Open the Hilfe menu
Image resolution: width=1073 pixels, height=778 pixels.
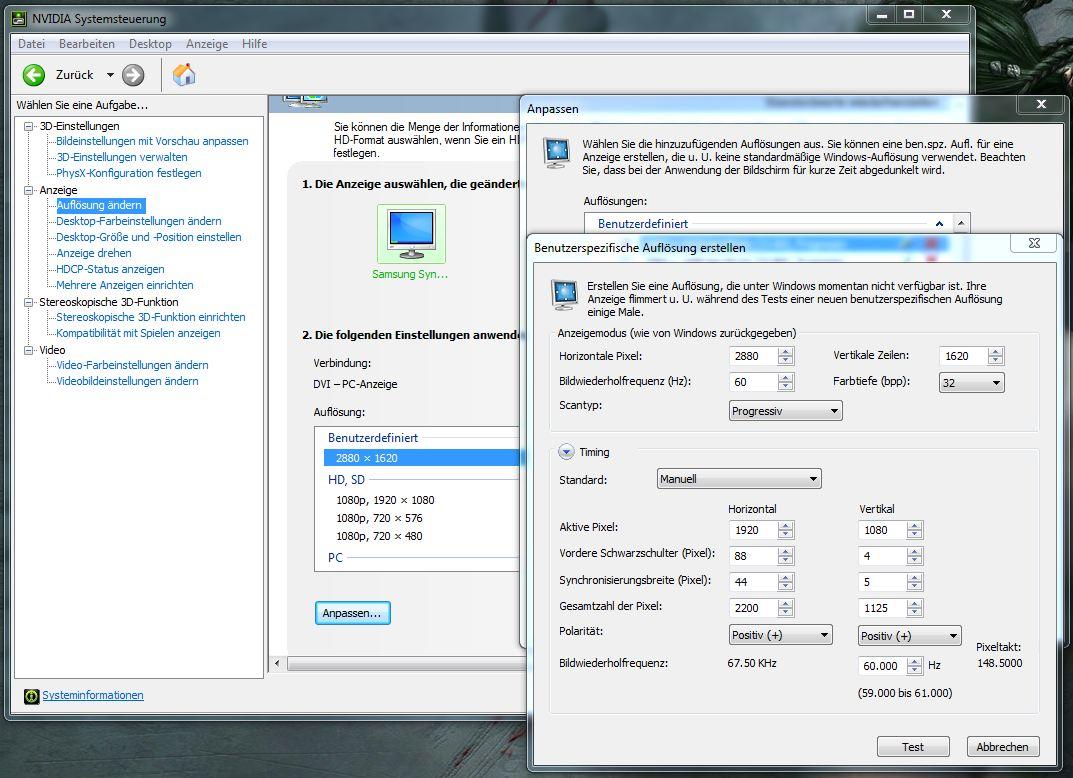click(x=254, y=44)
